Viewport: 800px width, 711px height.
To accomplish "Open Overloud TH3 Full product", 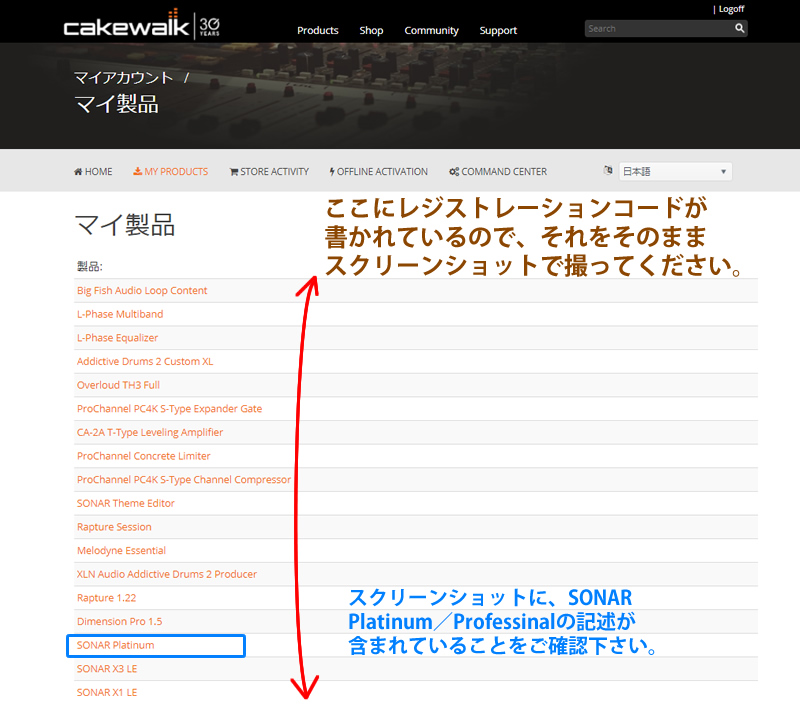I will (118, 385).
